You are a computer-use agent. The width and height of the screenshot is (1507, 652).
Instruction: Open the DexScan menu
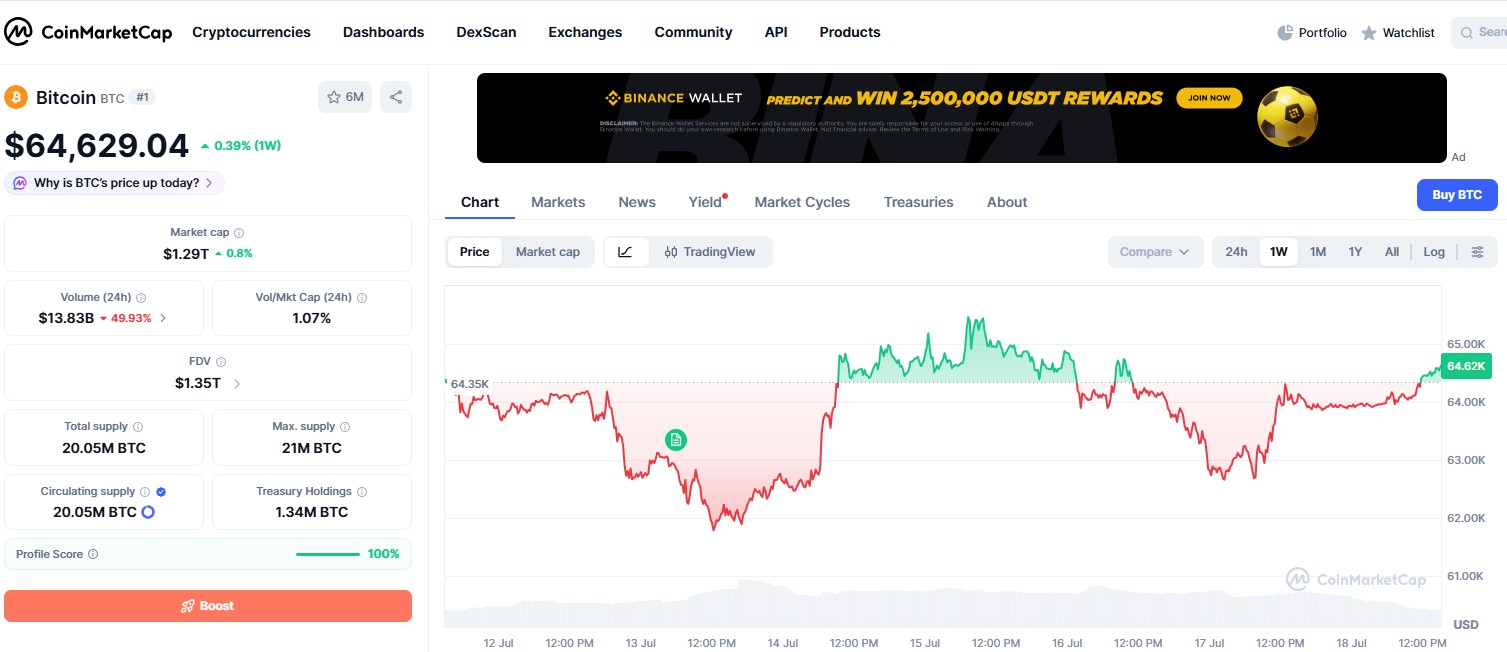pyautogui.click(x=486, y=32)
